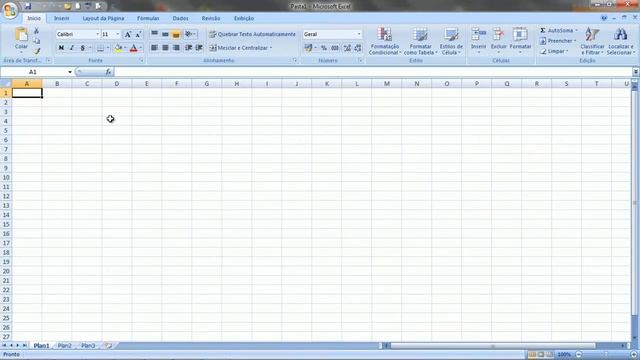Align text to middle vertically

tap(165, 34)
